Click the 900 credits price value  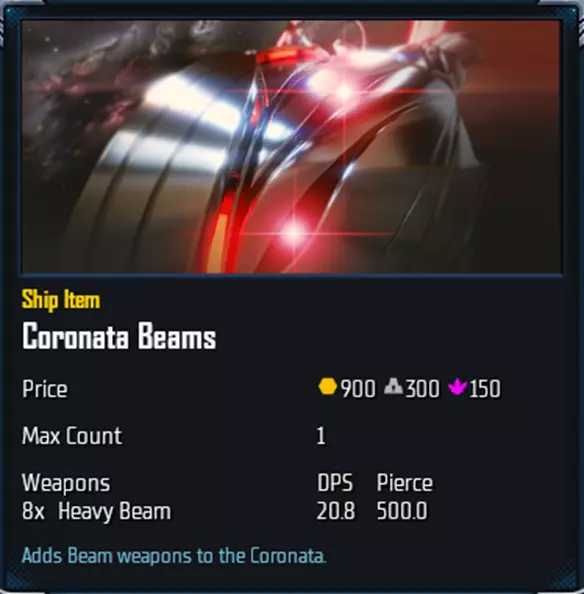pos(358,389)
